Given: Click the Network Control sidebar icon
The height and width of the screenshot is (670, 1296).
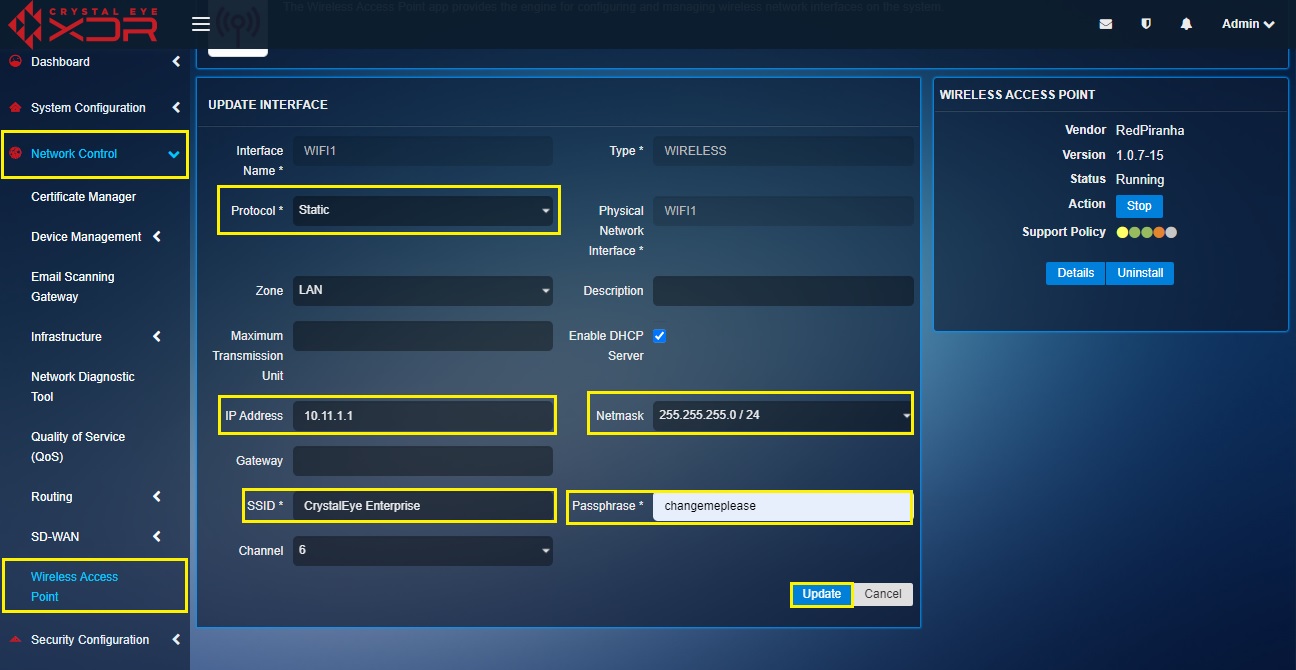Looking at the screenshot, I should click(x=15, y=154).
